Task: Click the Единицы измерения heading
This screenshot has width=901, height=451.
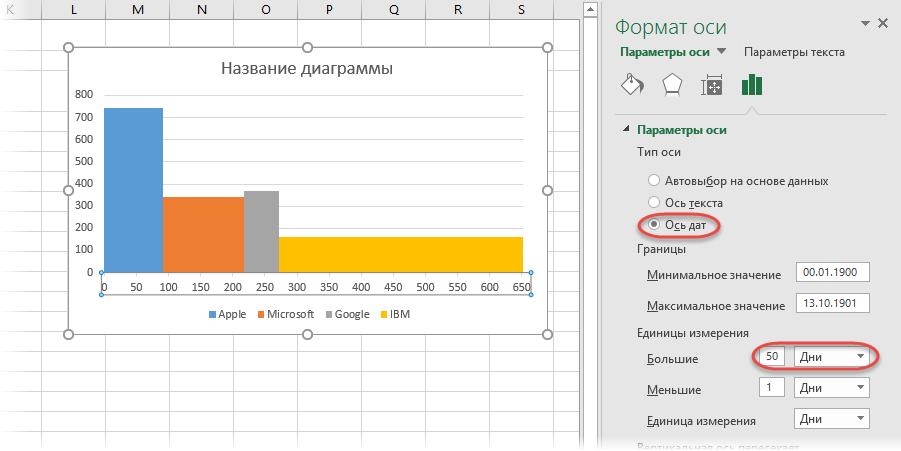Action: pos(692,333)
